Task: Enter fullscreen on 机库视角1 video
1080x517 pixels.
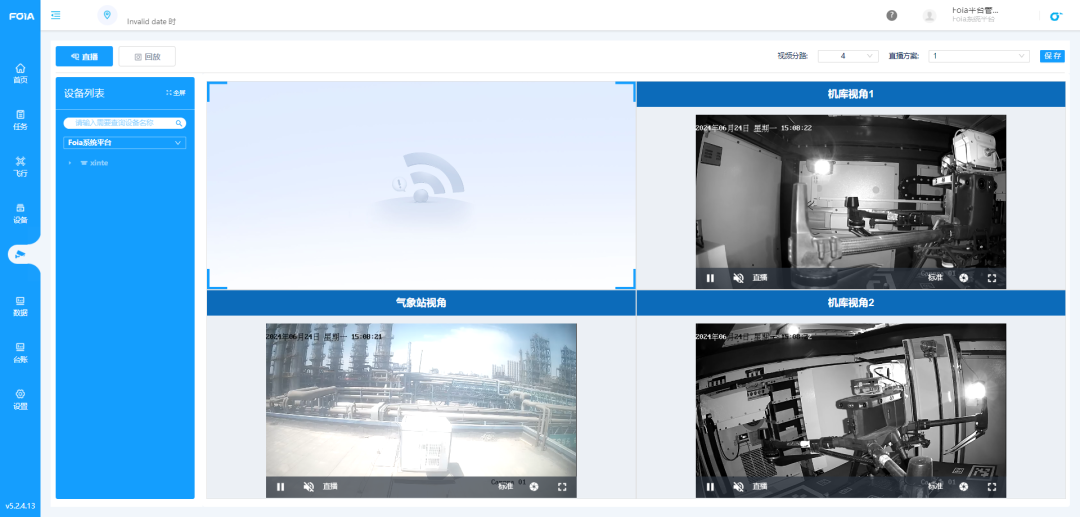Action: [992, 278]
